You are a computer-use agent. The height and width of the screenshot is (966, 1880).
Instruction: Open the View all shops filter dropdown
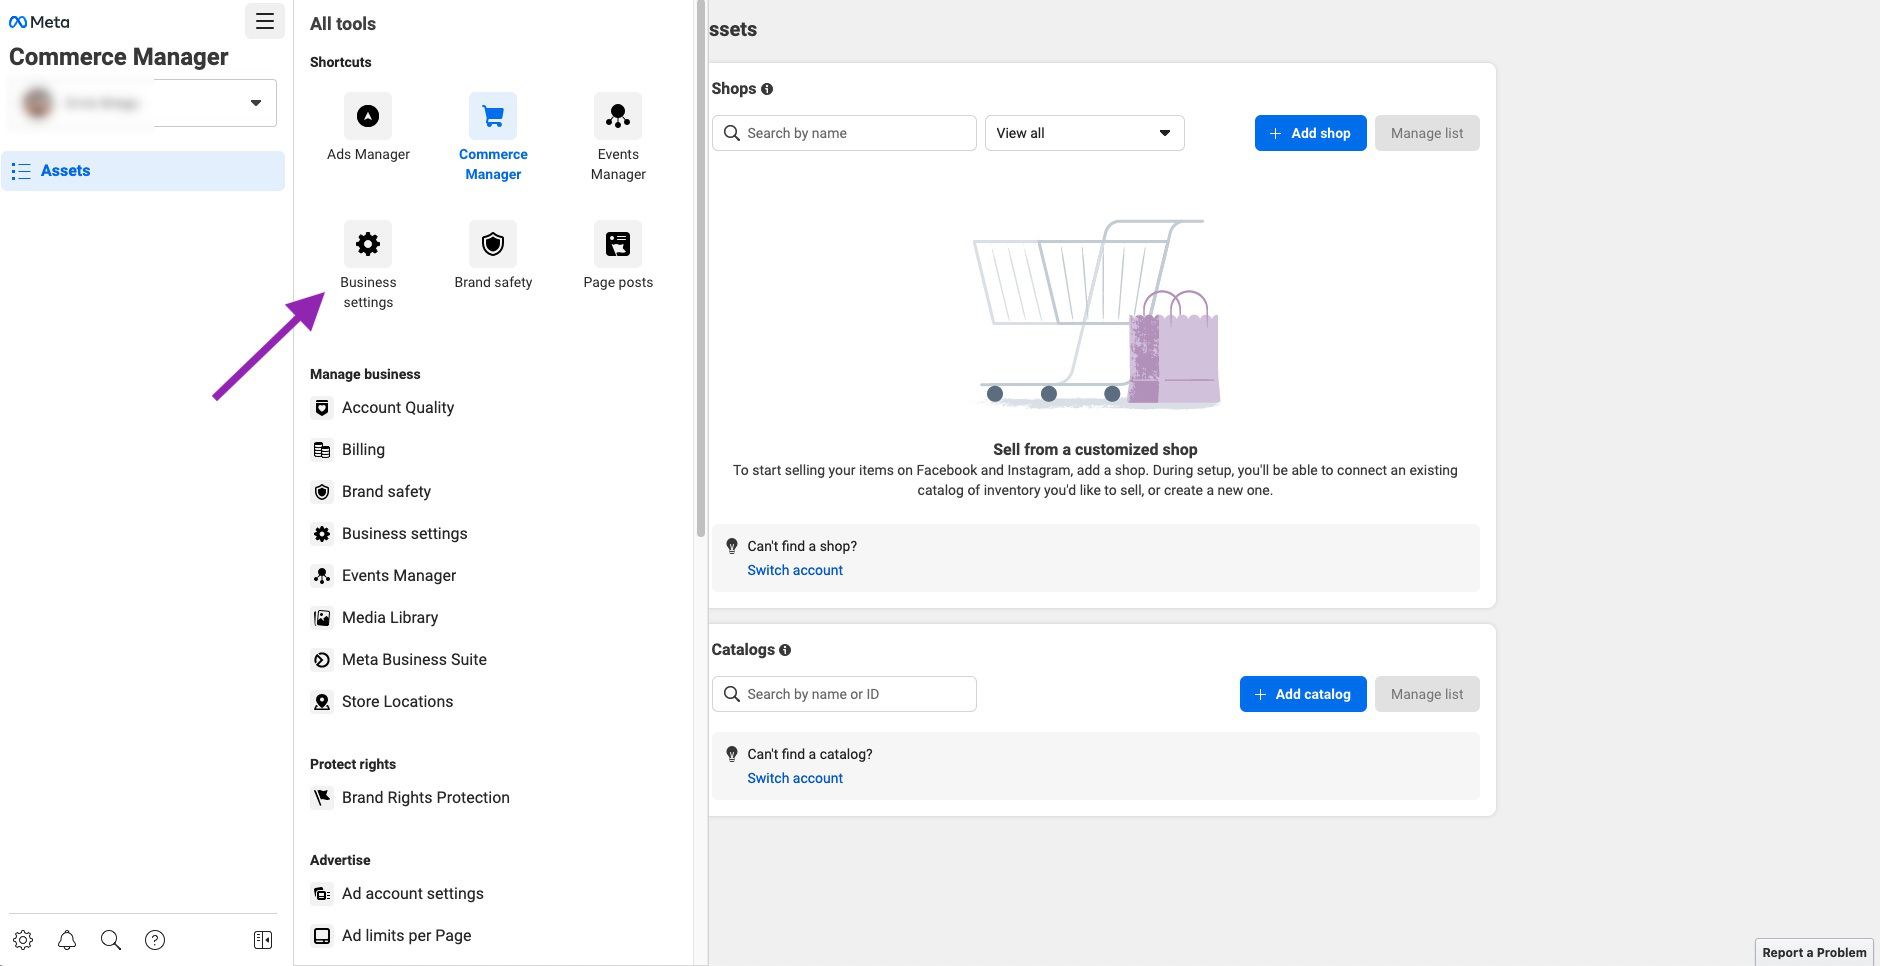(x=1085, y=133)
